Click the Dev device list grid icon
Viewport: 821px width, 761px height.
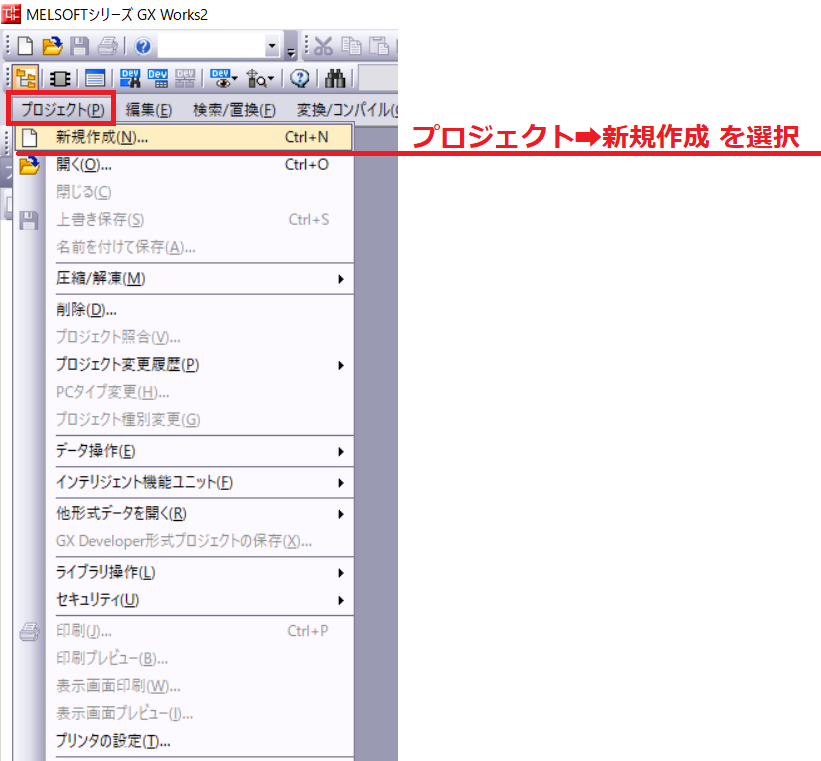pos(158,79)
